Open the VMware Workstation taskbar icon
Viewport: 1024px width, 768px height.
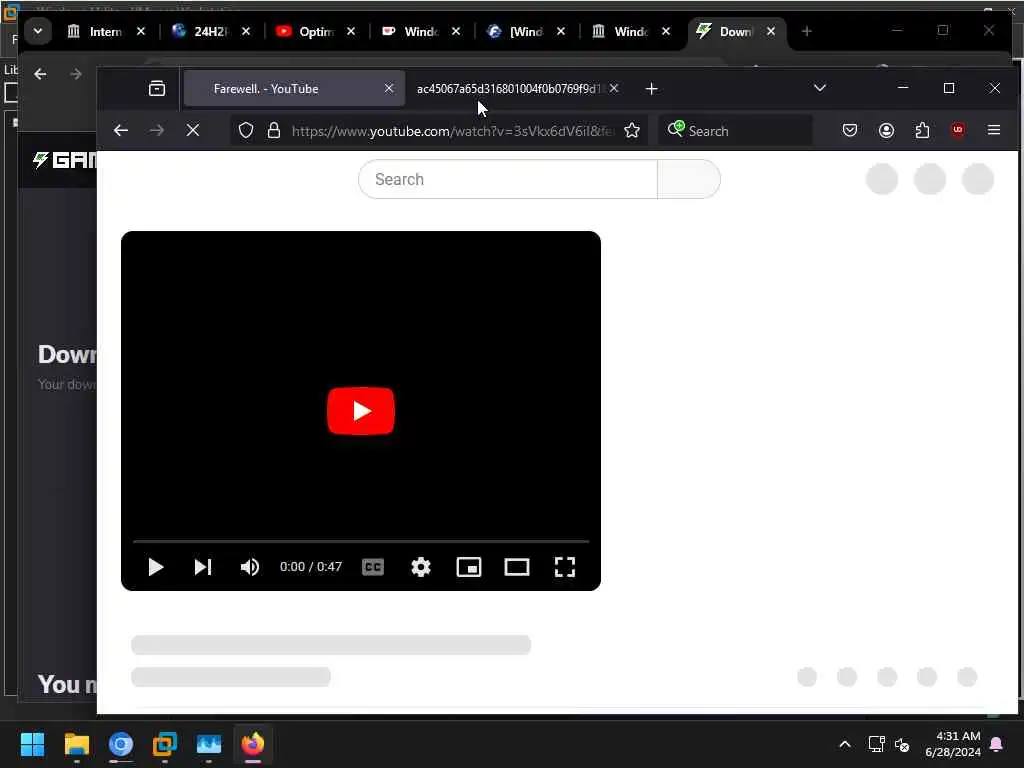[x=165, y=744]
